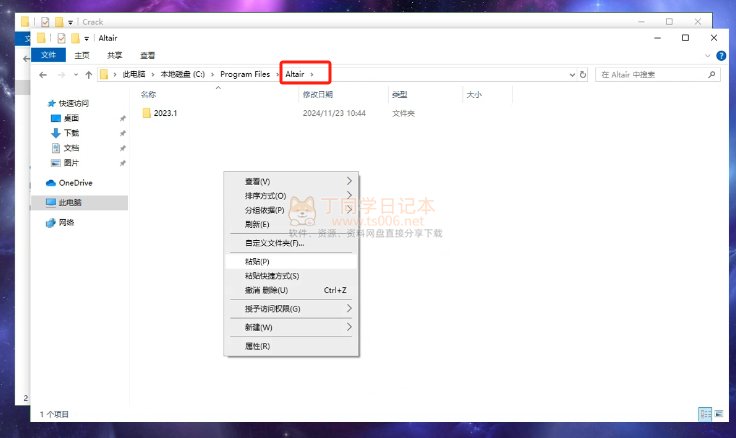Go up one folder level arrow
736x438 pixels.
(89, 75)
